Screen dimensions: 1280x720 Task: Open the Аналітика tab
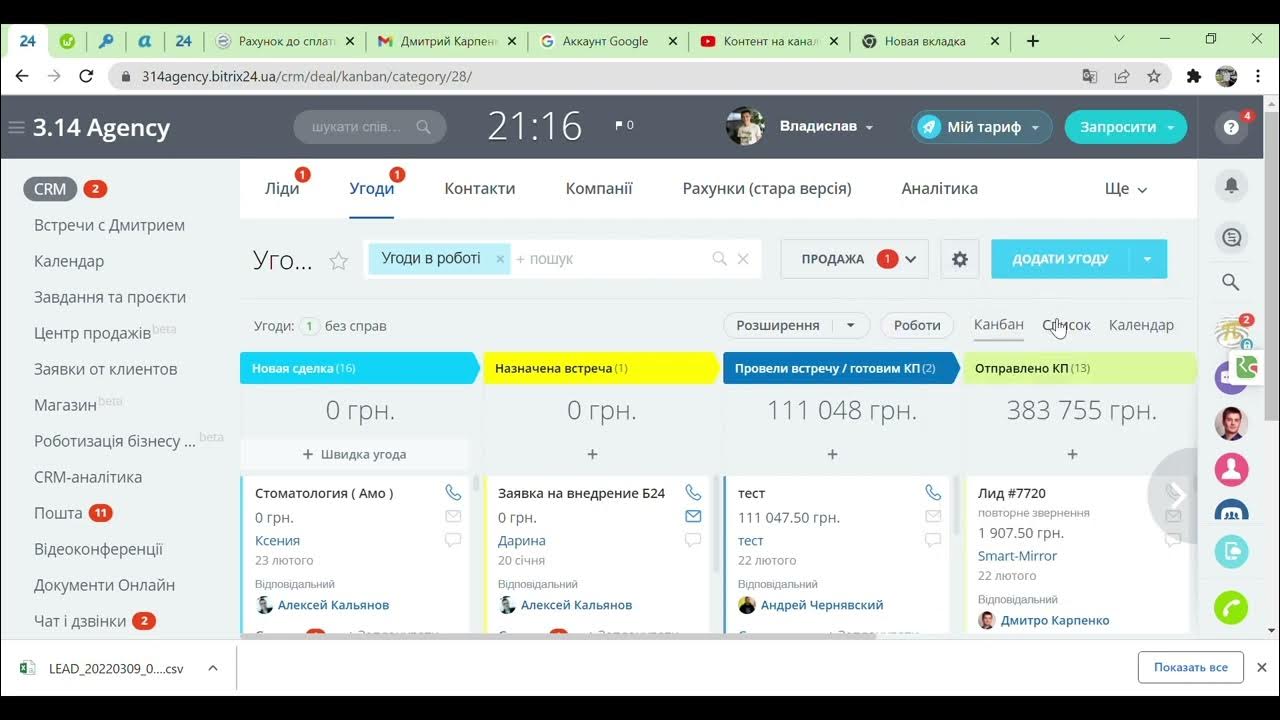tap(940, 188)
